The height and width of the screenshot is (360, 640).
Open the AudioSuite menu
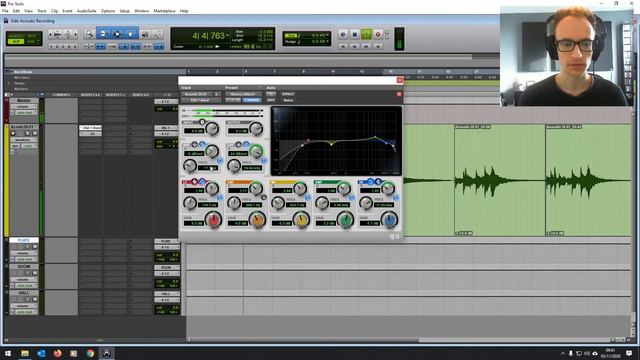[x=87, y=11]
